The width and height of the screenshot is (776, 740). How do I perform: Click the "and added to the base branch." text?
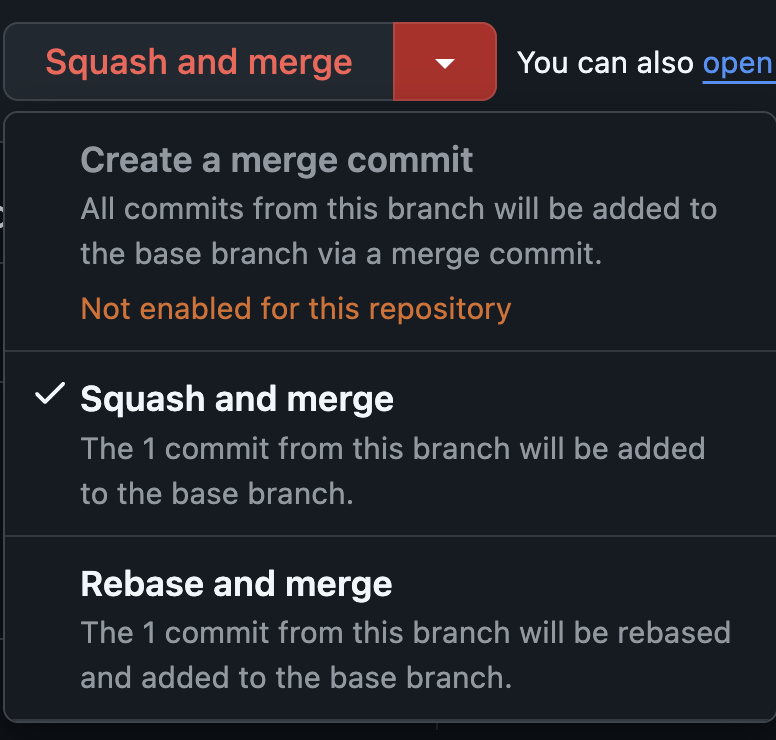[296, 677]
